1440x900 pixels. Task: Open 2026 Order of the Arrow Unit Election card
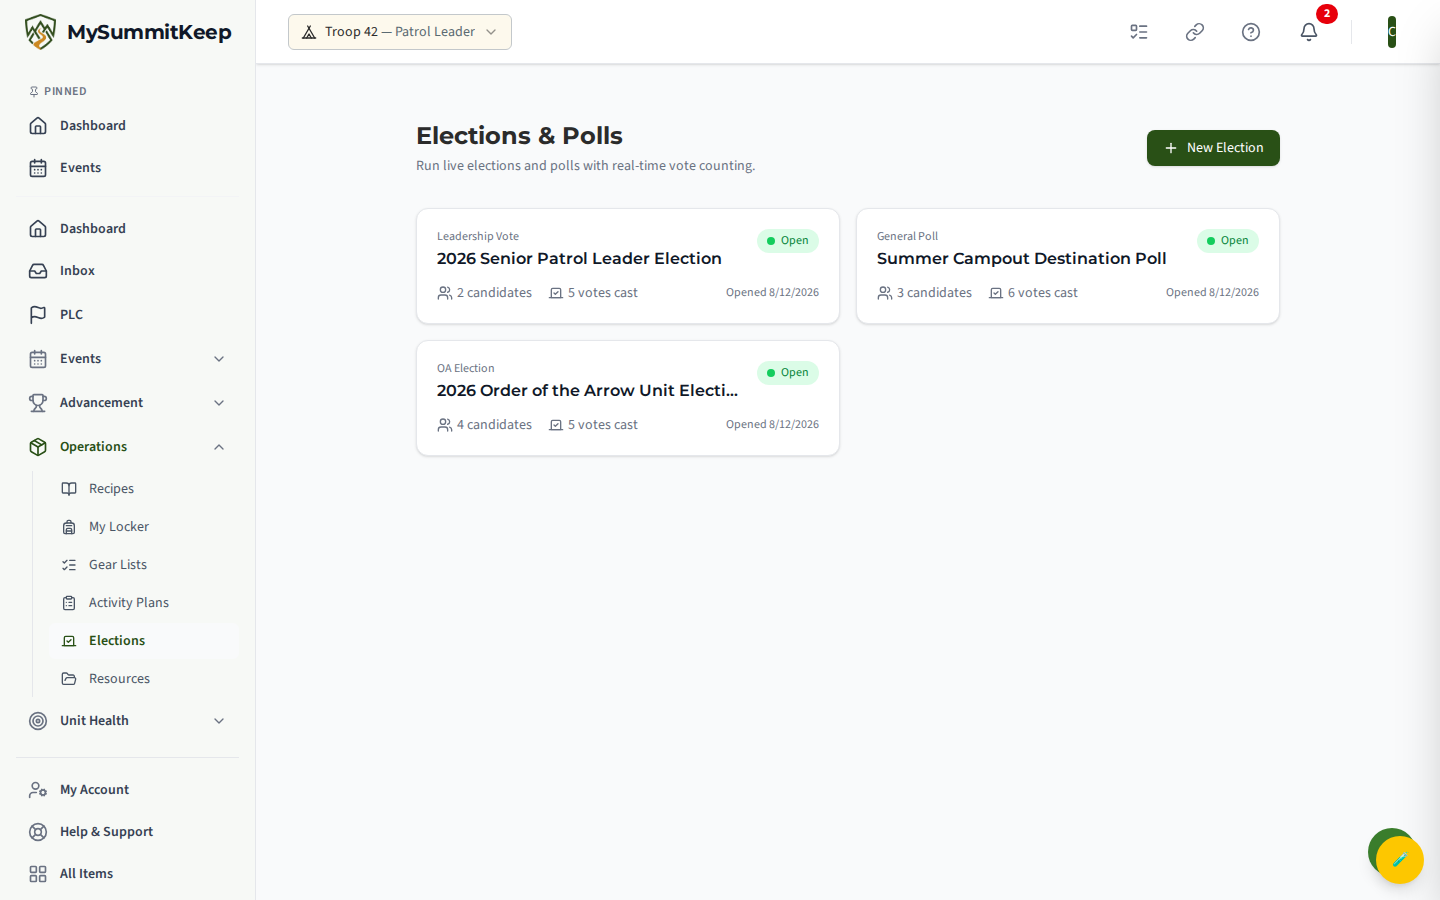click(628, 398)
